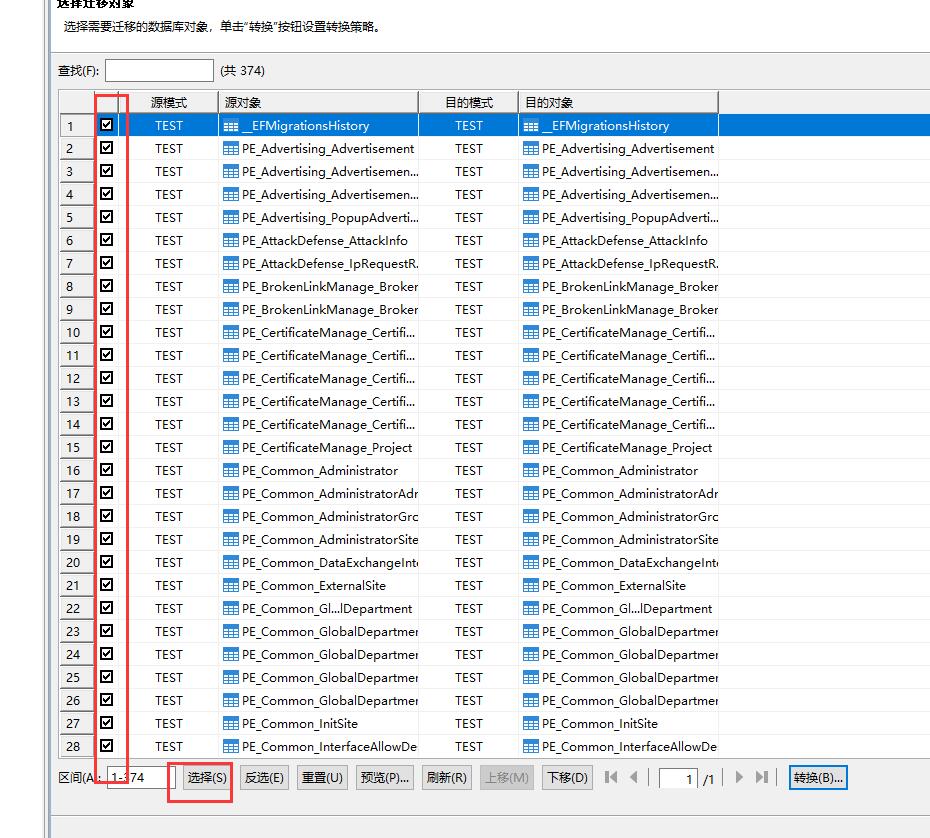The width and height of the screenshot is (930, 838).
Task: Click the 源对象 column header
Action: point(317,102)
